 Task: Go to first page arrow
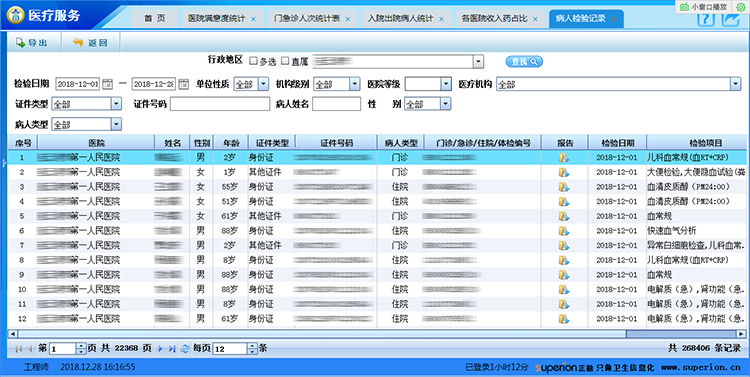pos(18,349)
